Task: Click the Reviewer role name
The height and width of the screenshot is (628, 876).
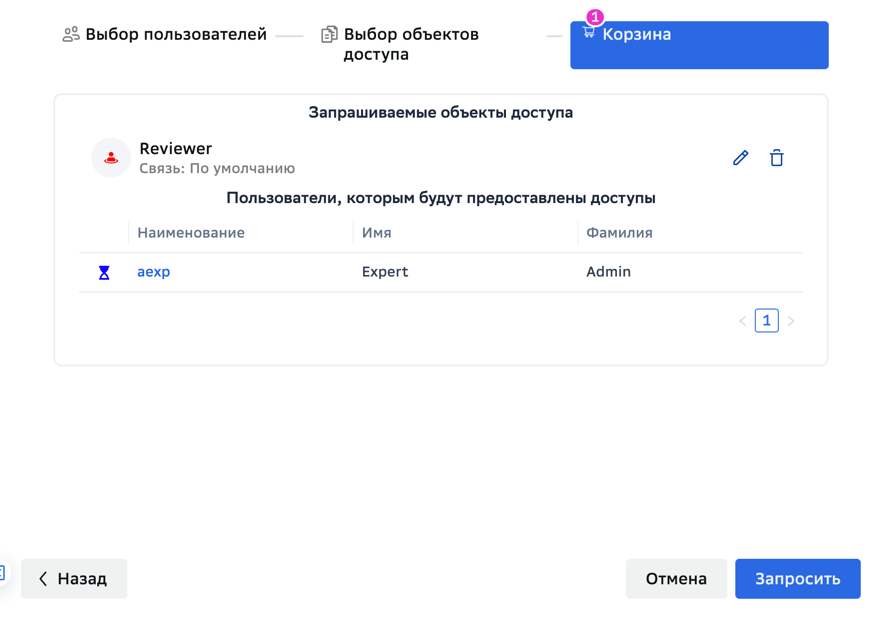Action: click(x=175, y=149)
